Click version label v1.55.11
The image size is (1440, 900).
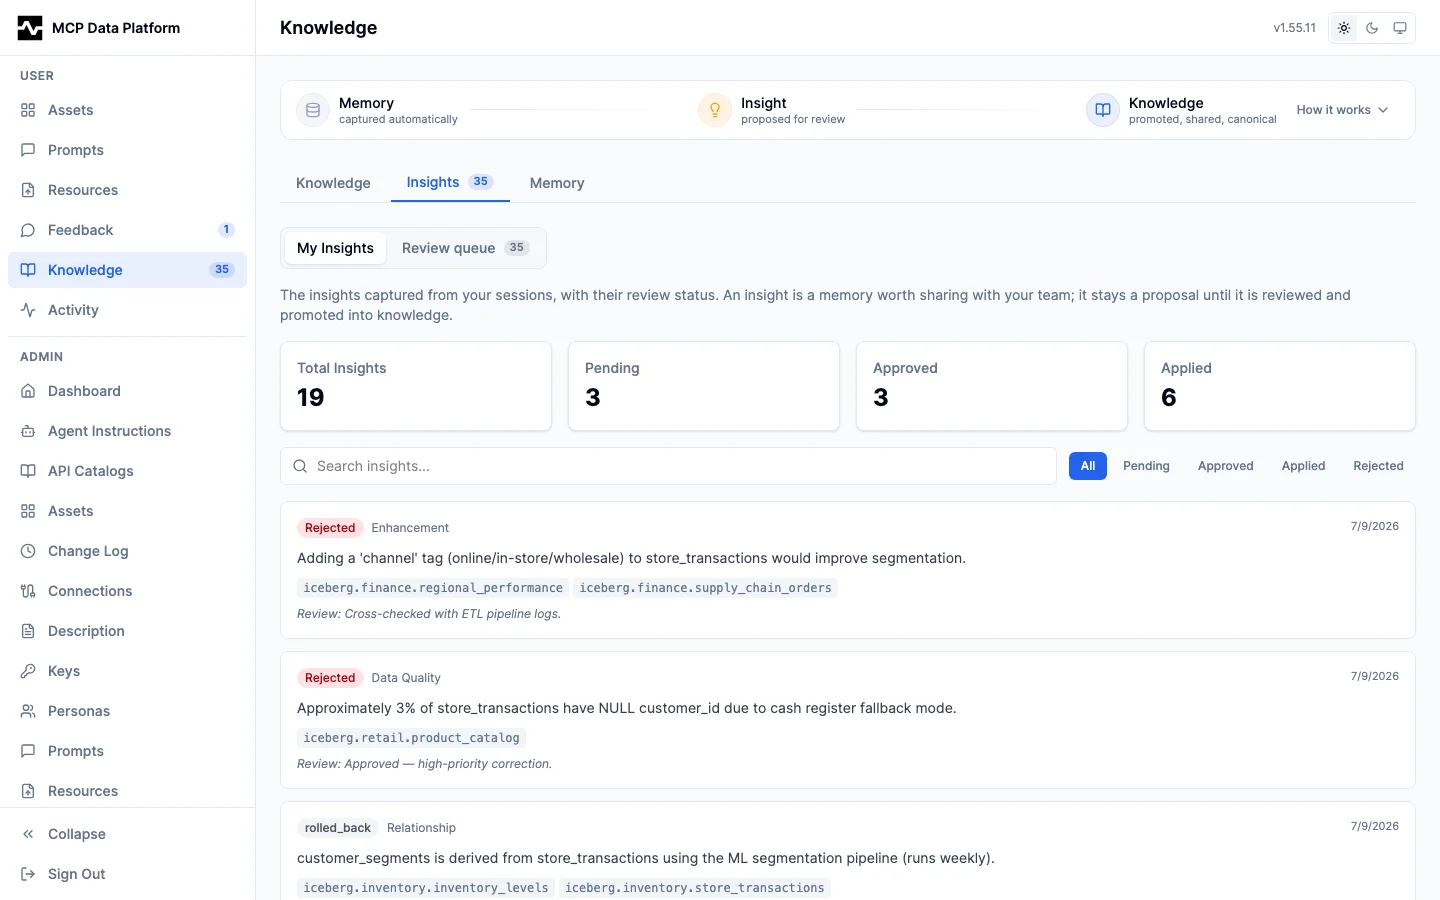click(1294, 28)
